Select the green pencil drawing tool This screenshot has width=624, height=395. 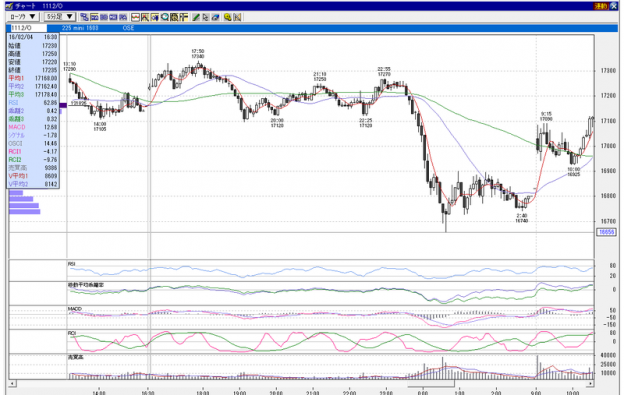point(196,17)
